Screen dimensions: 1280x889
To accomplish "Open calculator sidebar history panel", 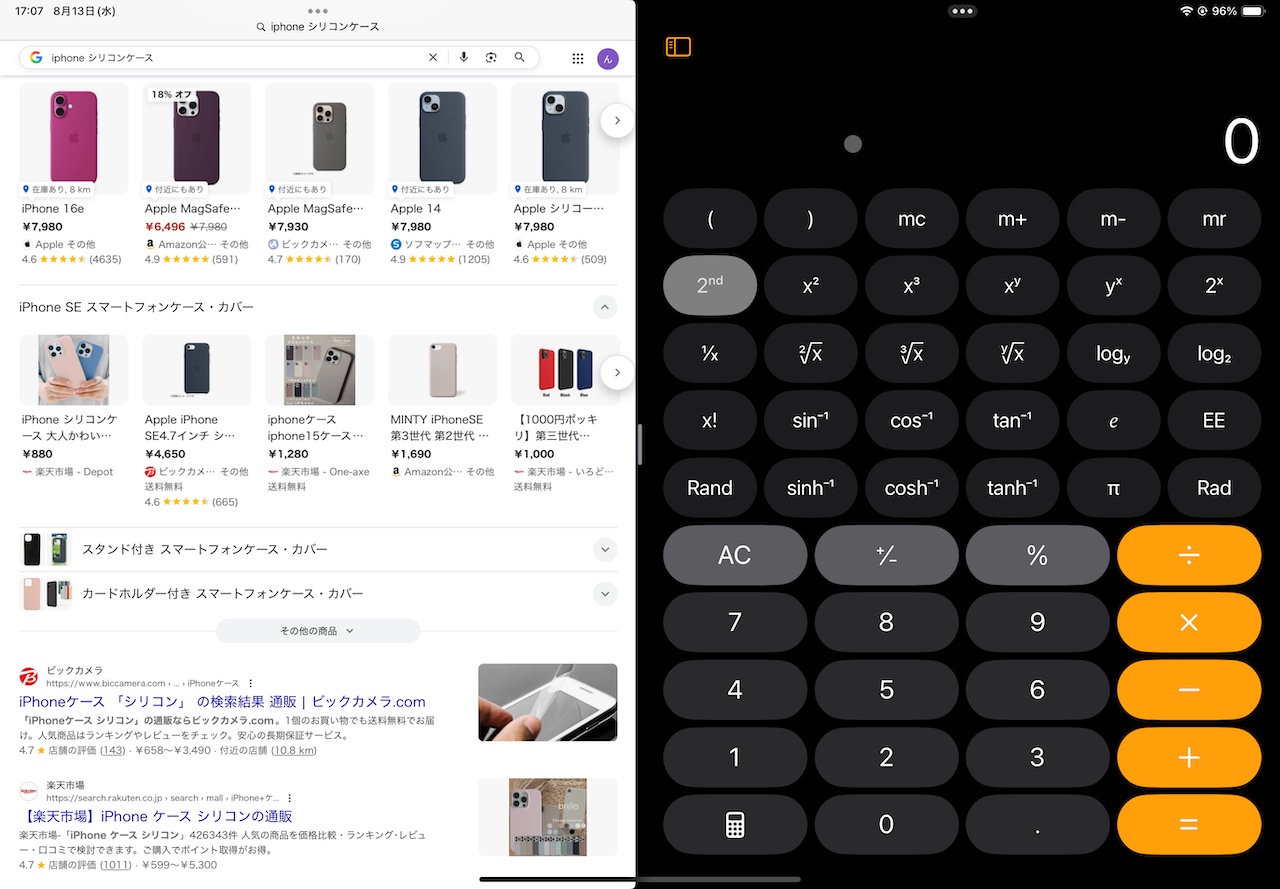I will coord(678,47).
